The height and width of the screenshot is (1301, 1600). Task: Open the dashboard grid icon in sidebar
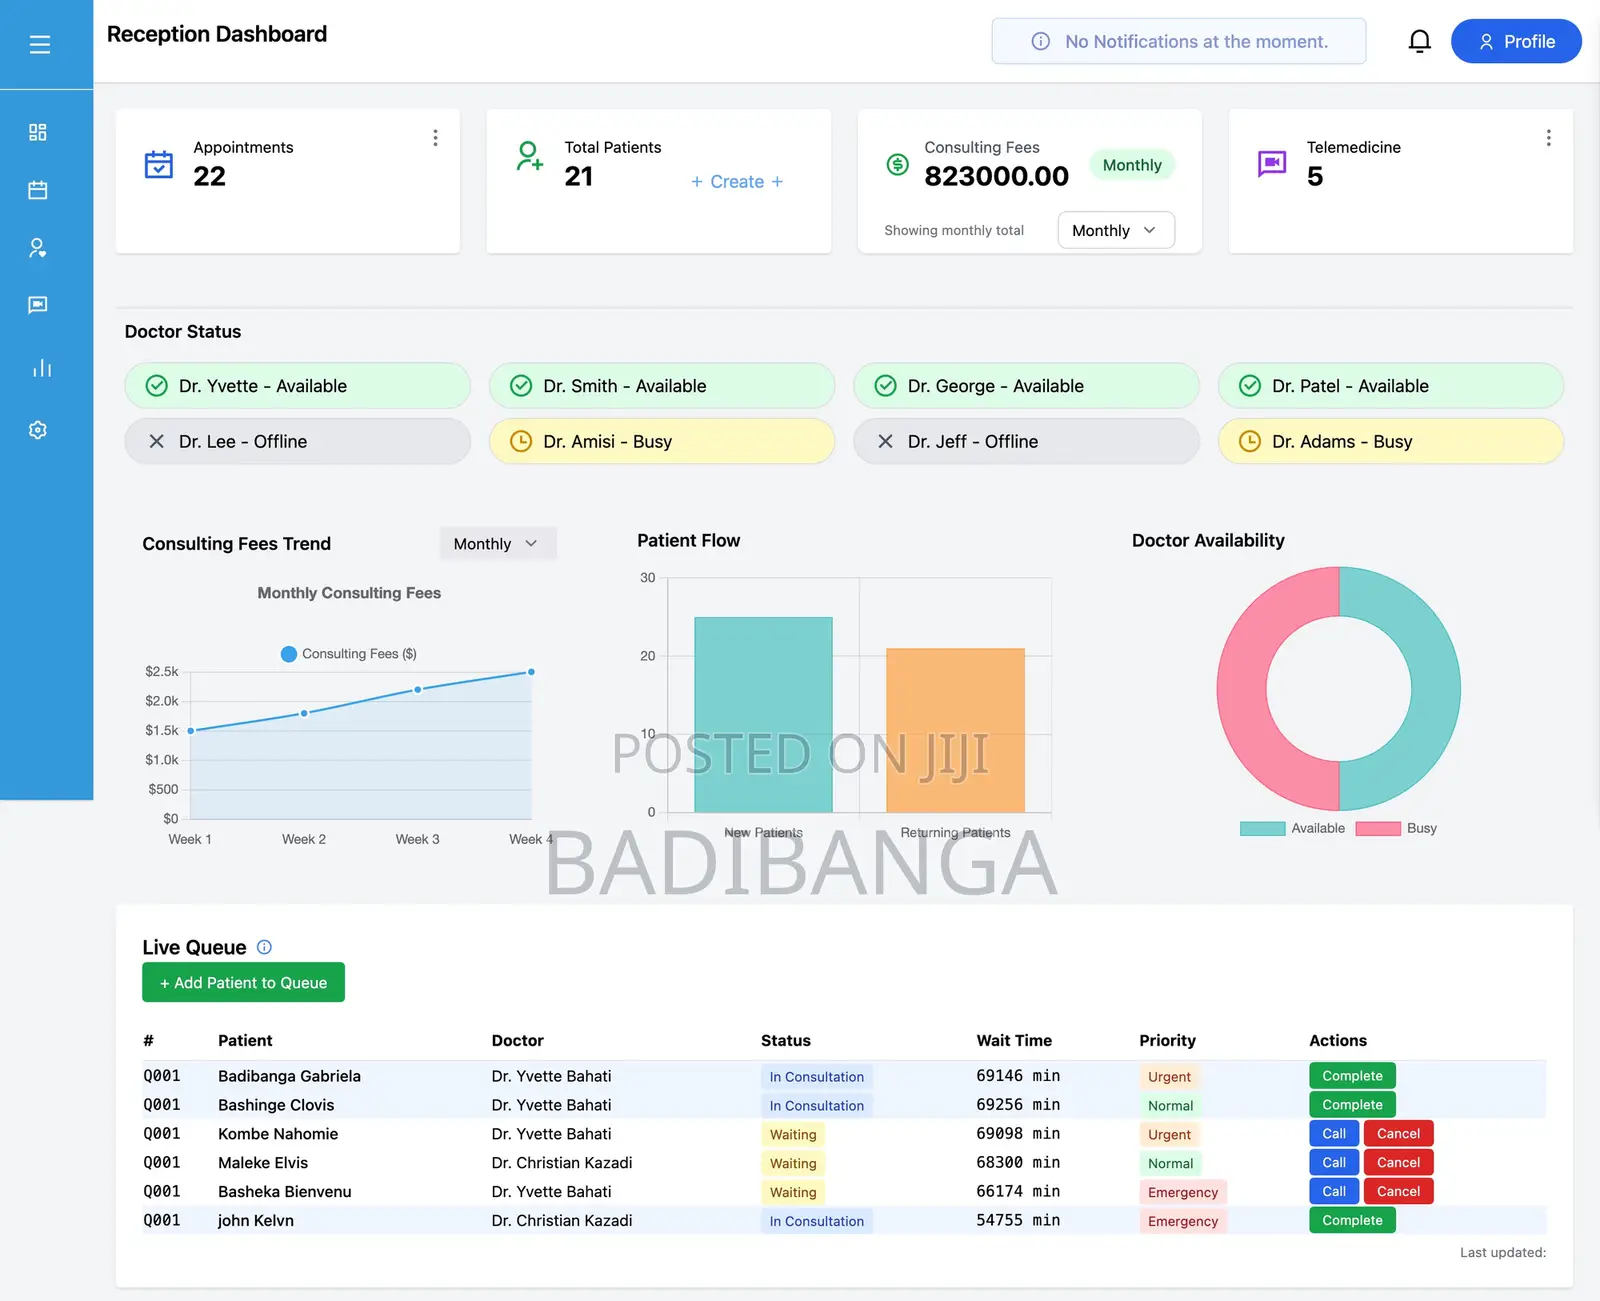pos(38,132)
